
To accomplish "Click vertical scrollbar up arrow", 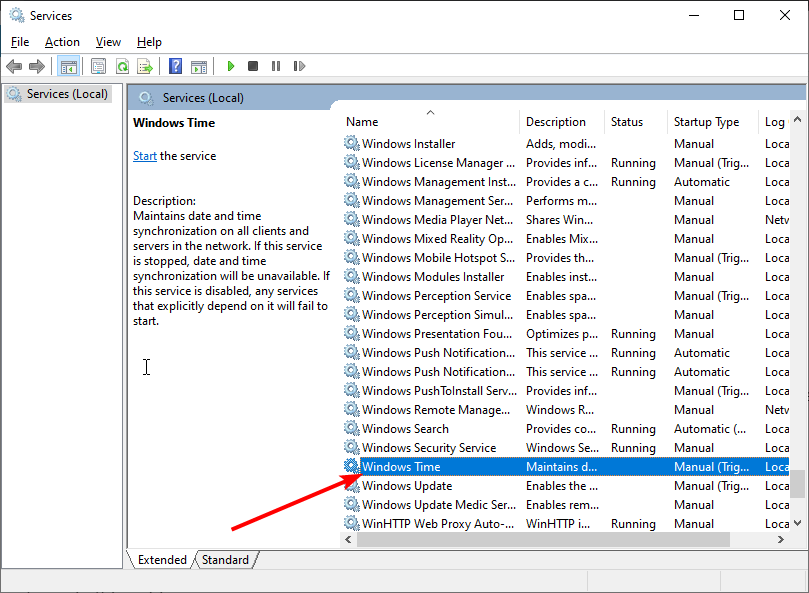I will point(798,120).
